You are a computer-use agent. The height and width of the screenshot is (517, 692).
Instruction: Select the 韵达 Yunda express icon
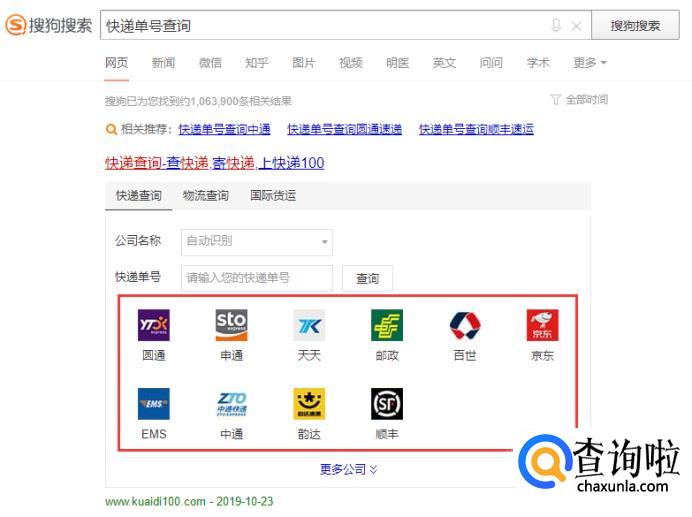click(309, 404)
